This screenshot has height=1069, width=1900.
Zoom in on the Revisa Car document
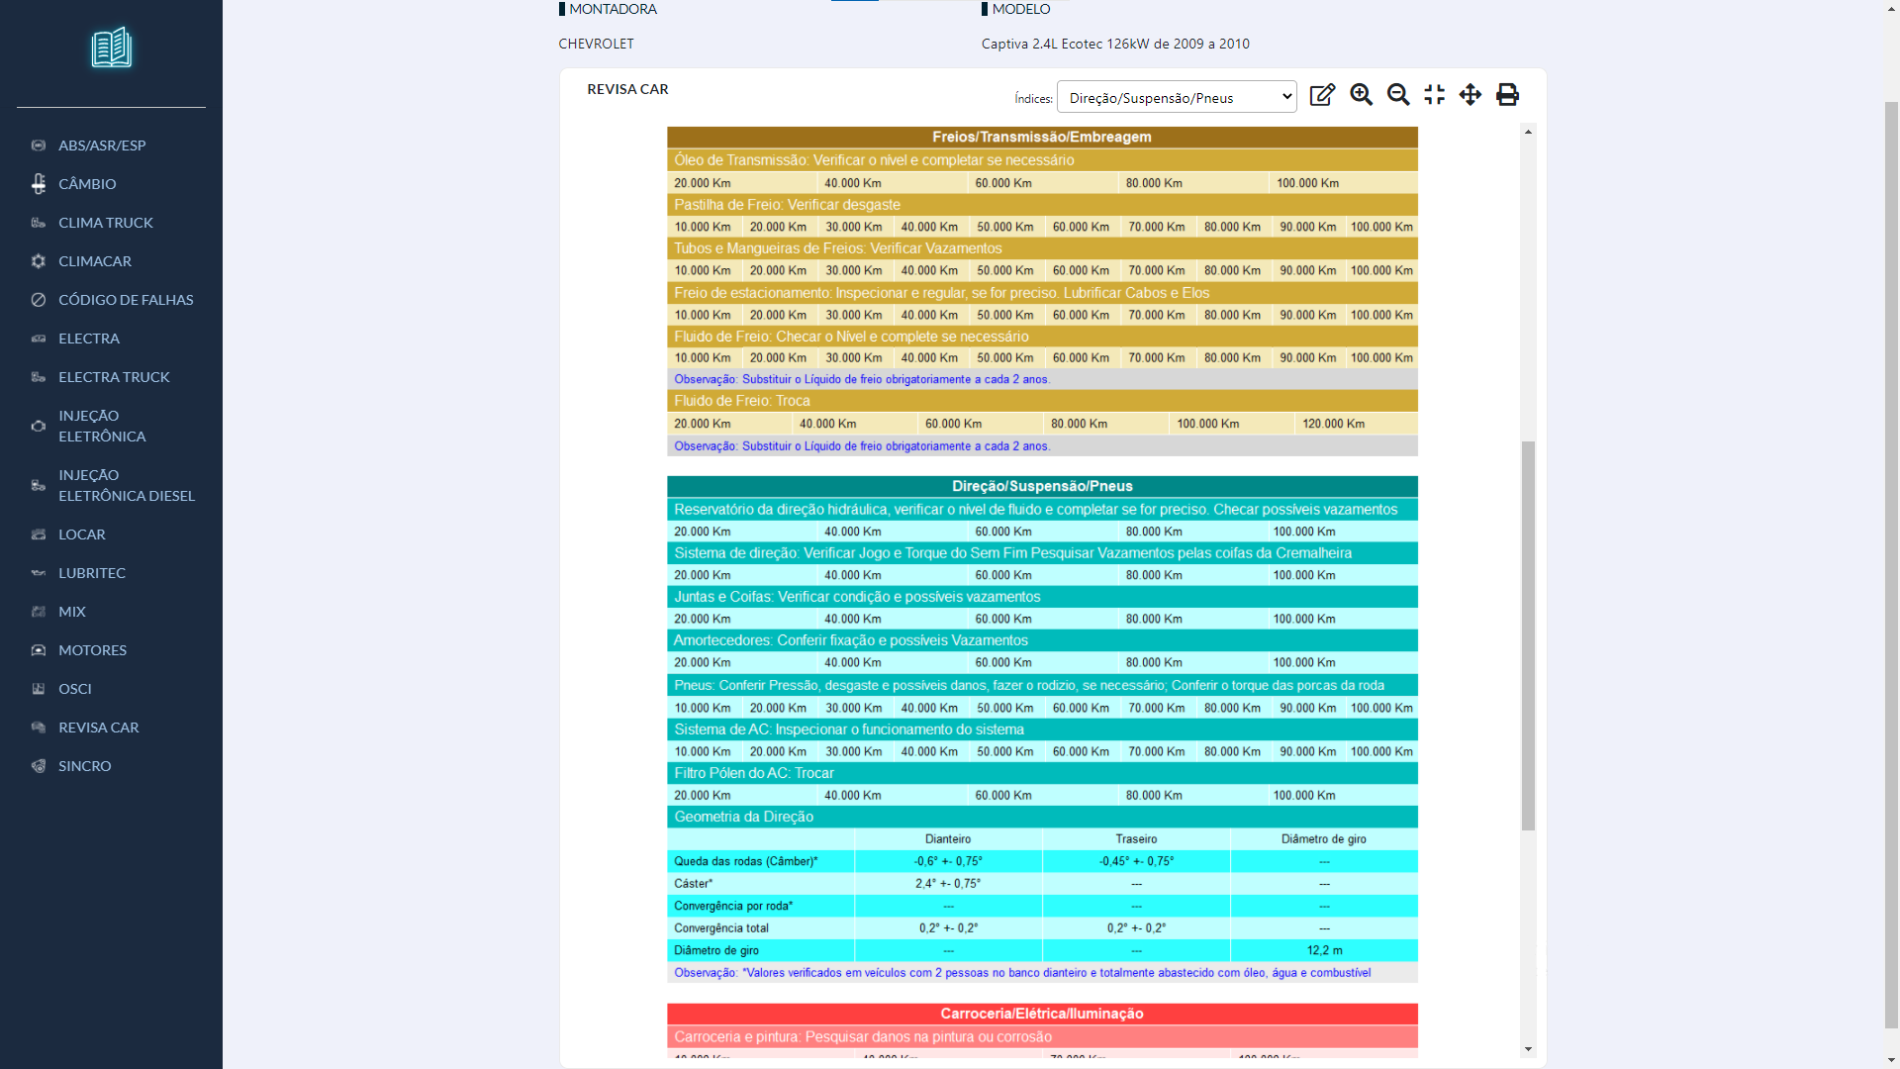click(1361, 95)
